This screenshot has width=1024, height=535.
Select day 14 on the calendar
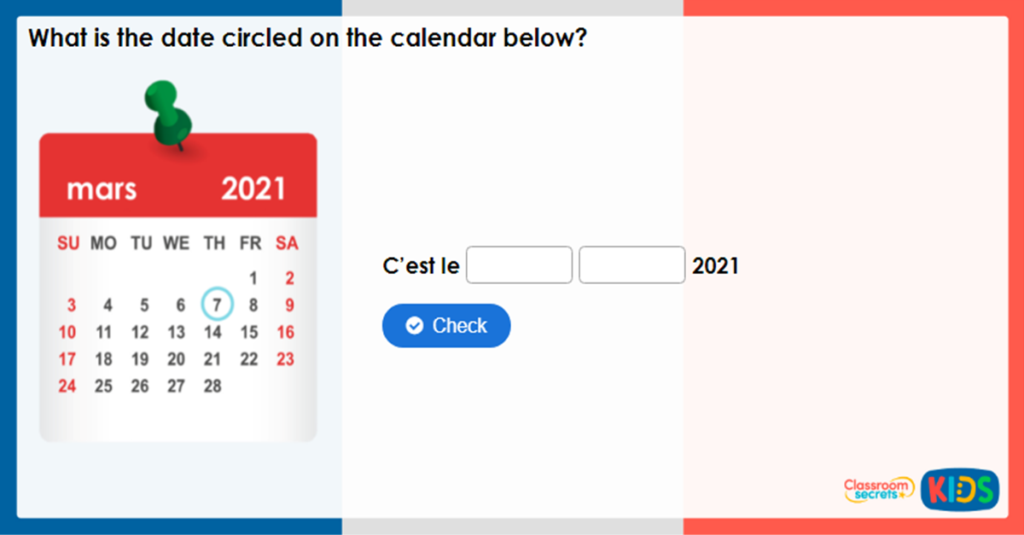[x=212, y=332]
